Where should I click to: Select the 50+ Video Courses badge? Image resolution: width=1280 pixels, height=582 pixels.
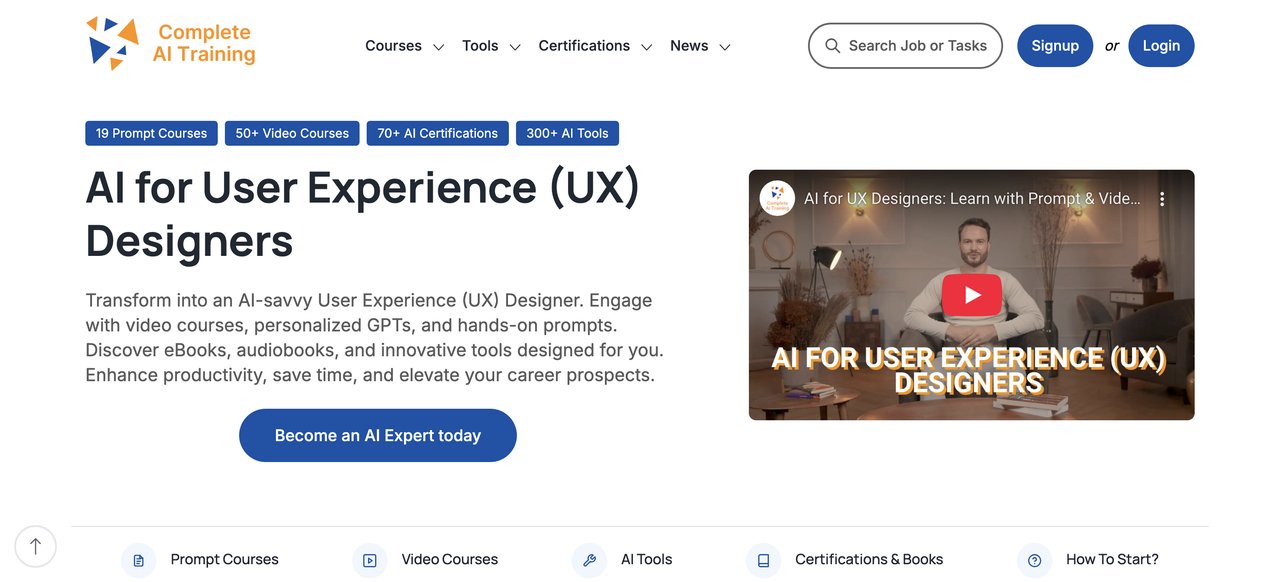click(292, 133)
